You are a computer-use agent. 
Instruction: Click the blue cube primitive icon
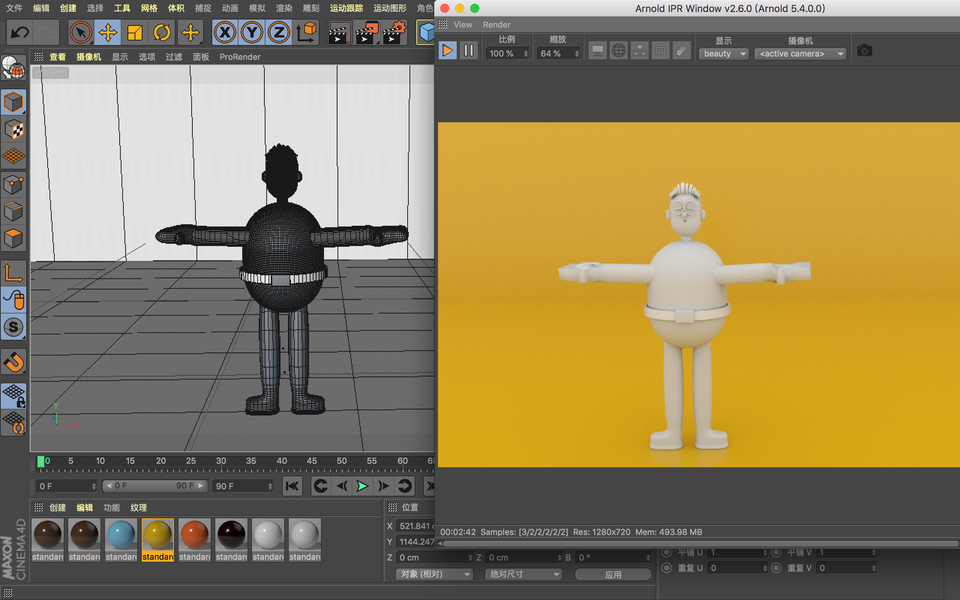[x=426, y=32]
